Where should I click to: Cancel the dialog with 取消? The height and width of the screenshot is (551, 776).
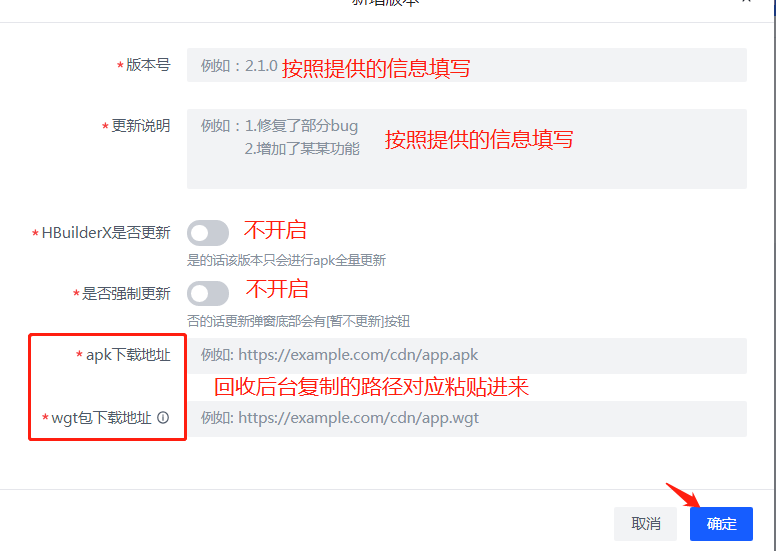click(645, 524)
